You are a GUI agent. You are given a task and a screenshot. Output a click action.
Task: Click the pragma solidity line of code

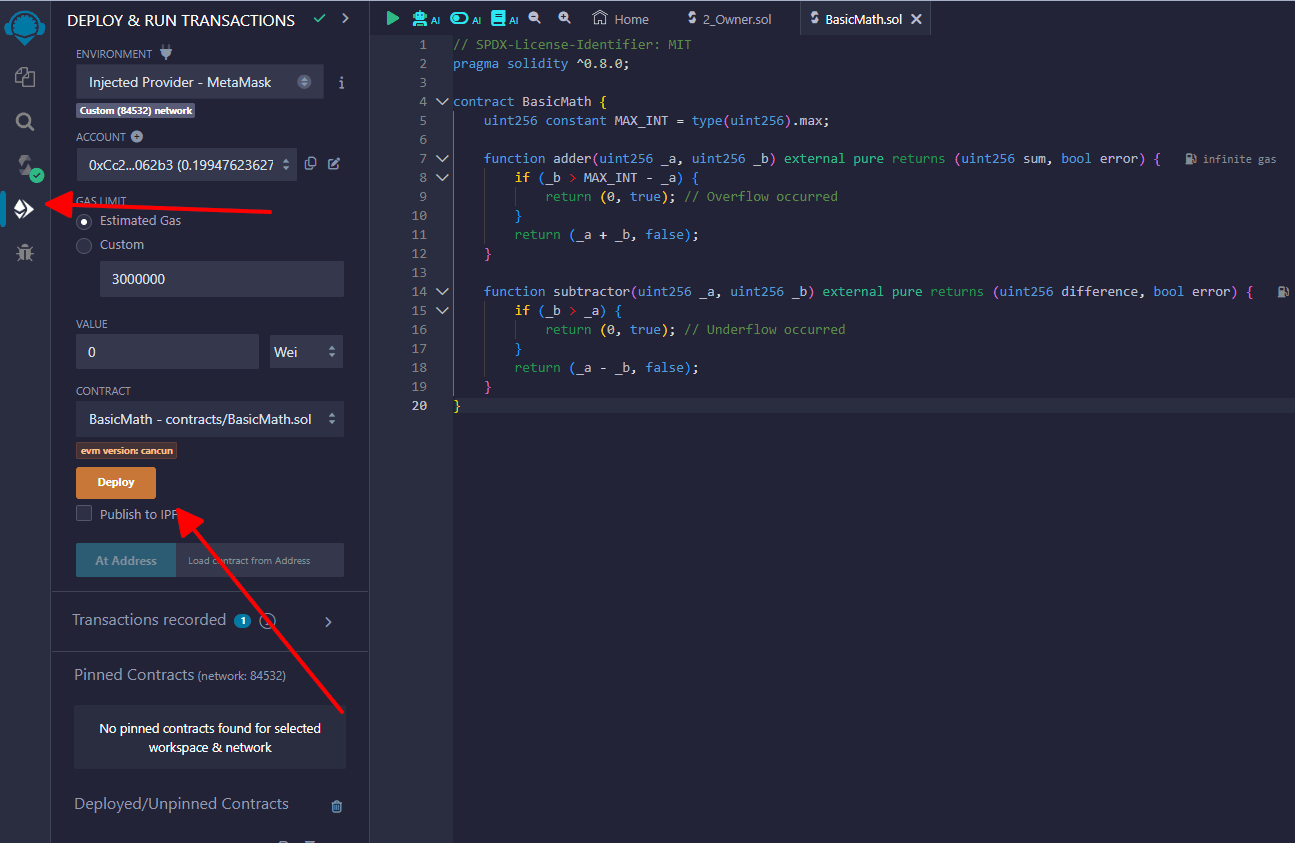click(x=541, y=63)
